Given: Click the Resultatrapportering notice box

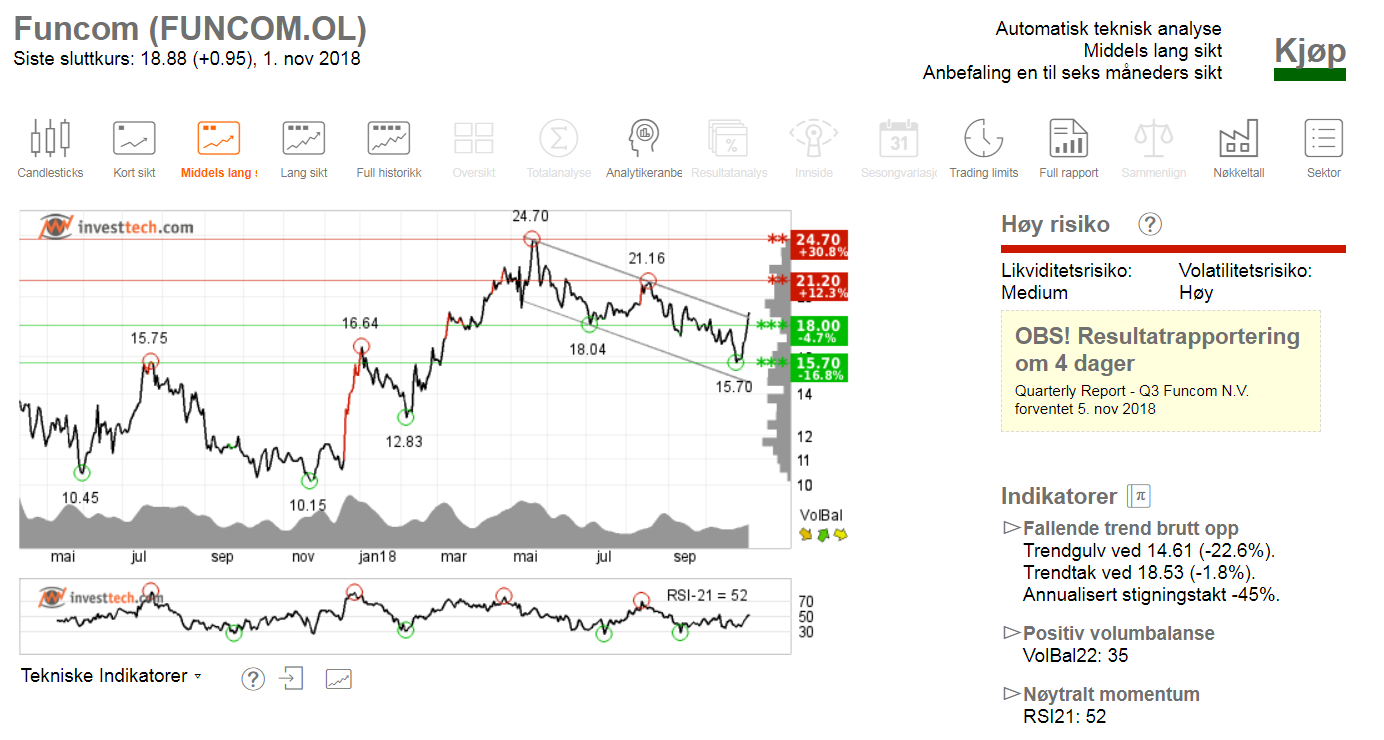Looking at the screenshot, I should [x=1160, y=371].
